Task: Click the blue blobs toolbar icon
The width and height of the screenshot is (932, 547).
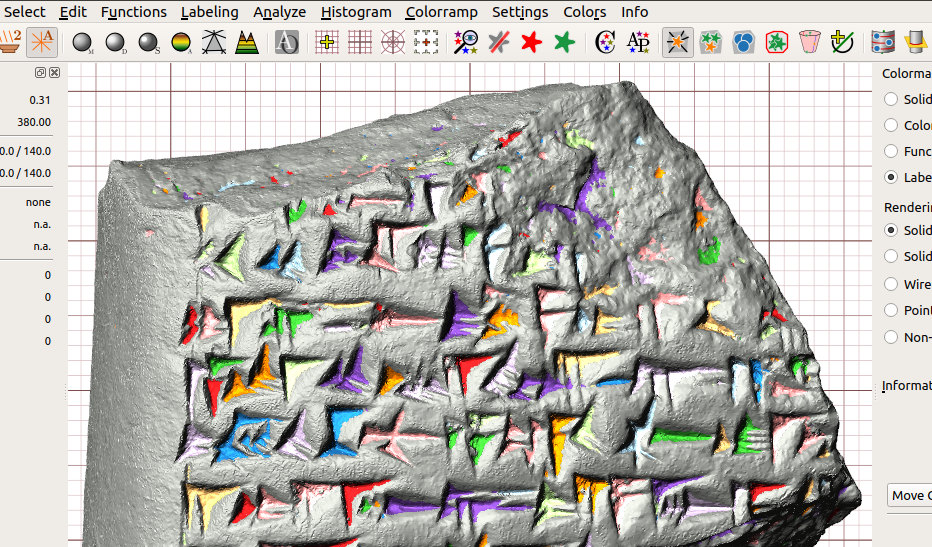Action: pyautogui.click(x=743, y=42)
